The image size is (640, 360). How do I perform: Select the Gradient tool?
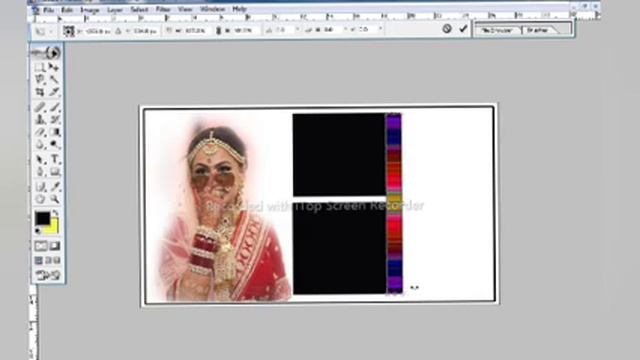point(55,132)
